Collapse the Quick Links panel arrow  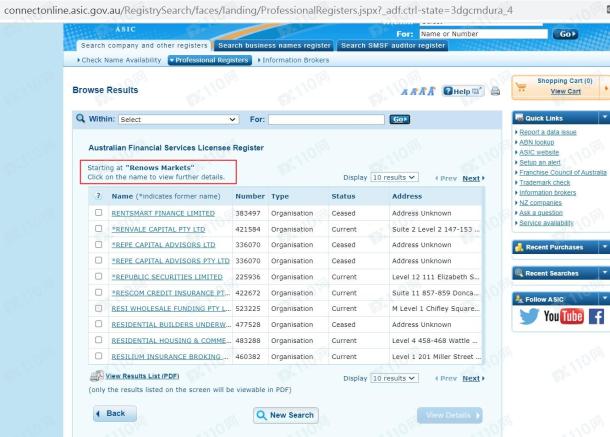click(x=605, y=117)
